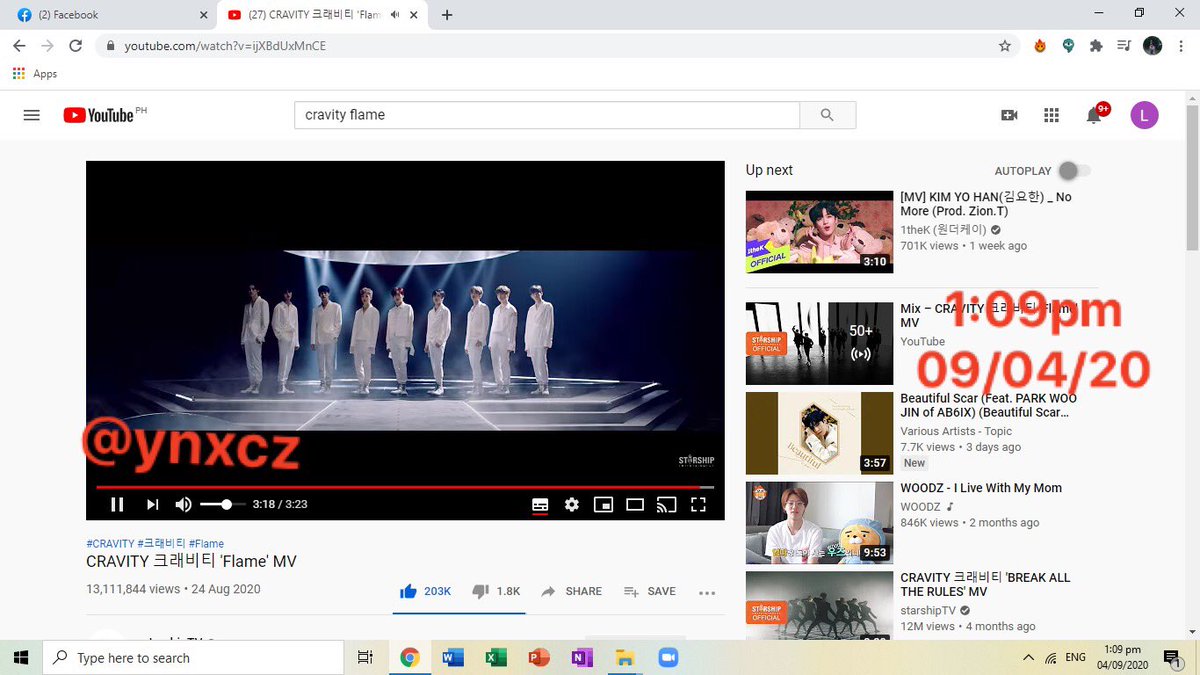Open the more actions ellipsis under video
This screenshot has height=675, width=1200.
pyautogui.click(x=707, y=592)
